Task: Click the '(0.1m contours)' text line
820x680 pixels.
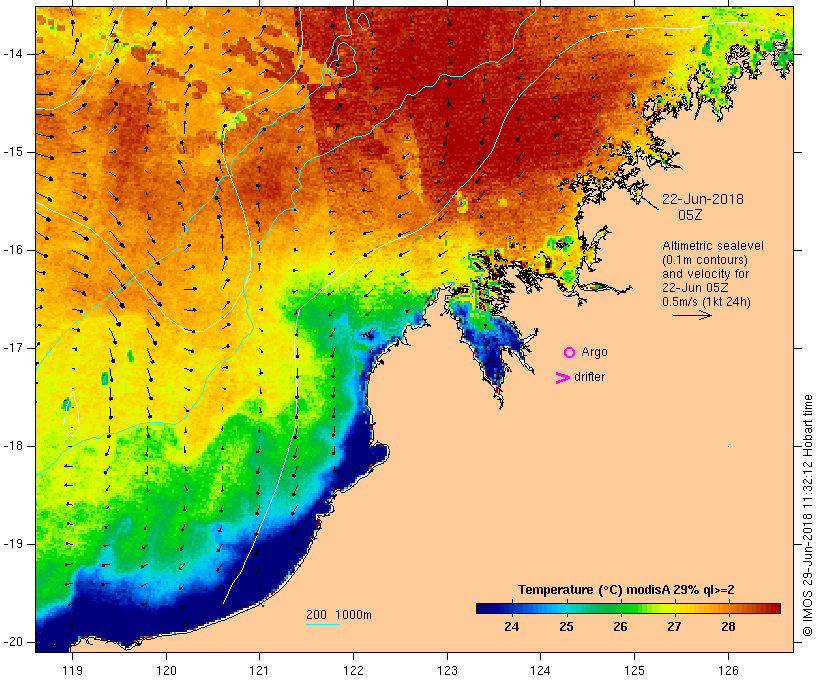Action: [705, 260]
